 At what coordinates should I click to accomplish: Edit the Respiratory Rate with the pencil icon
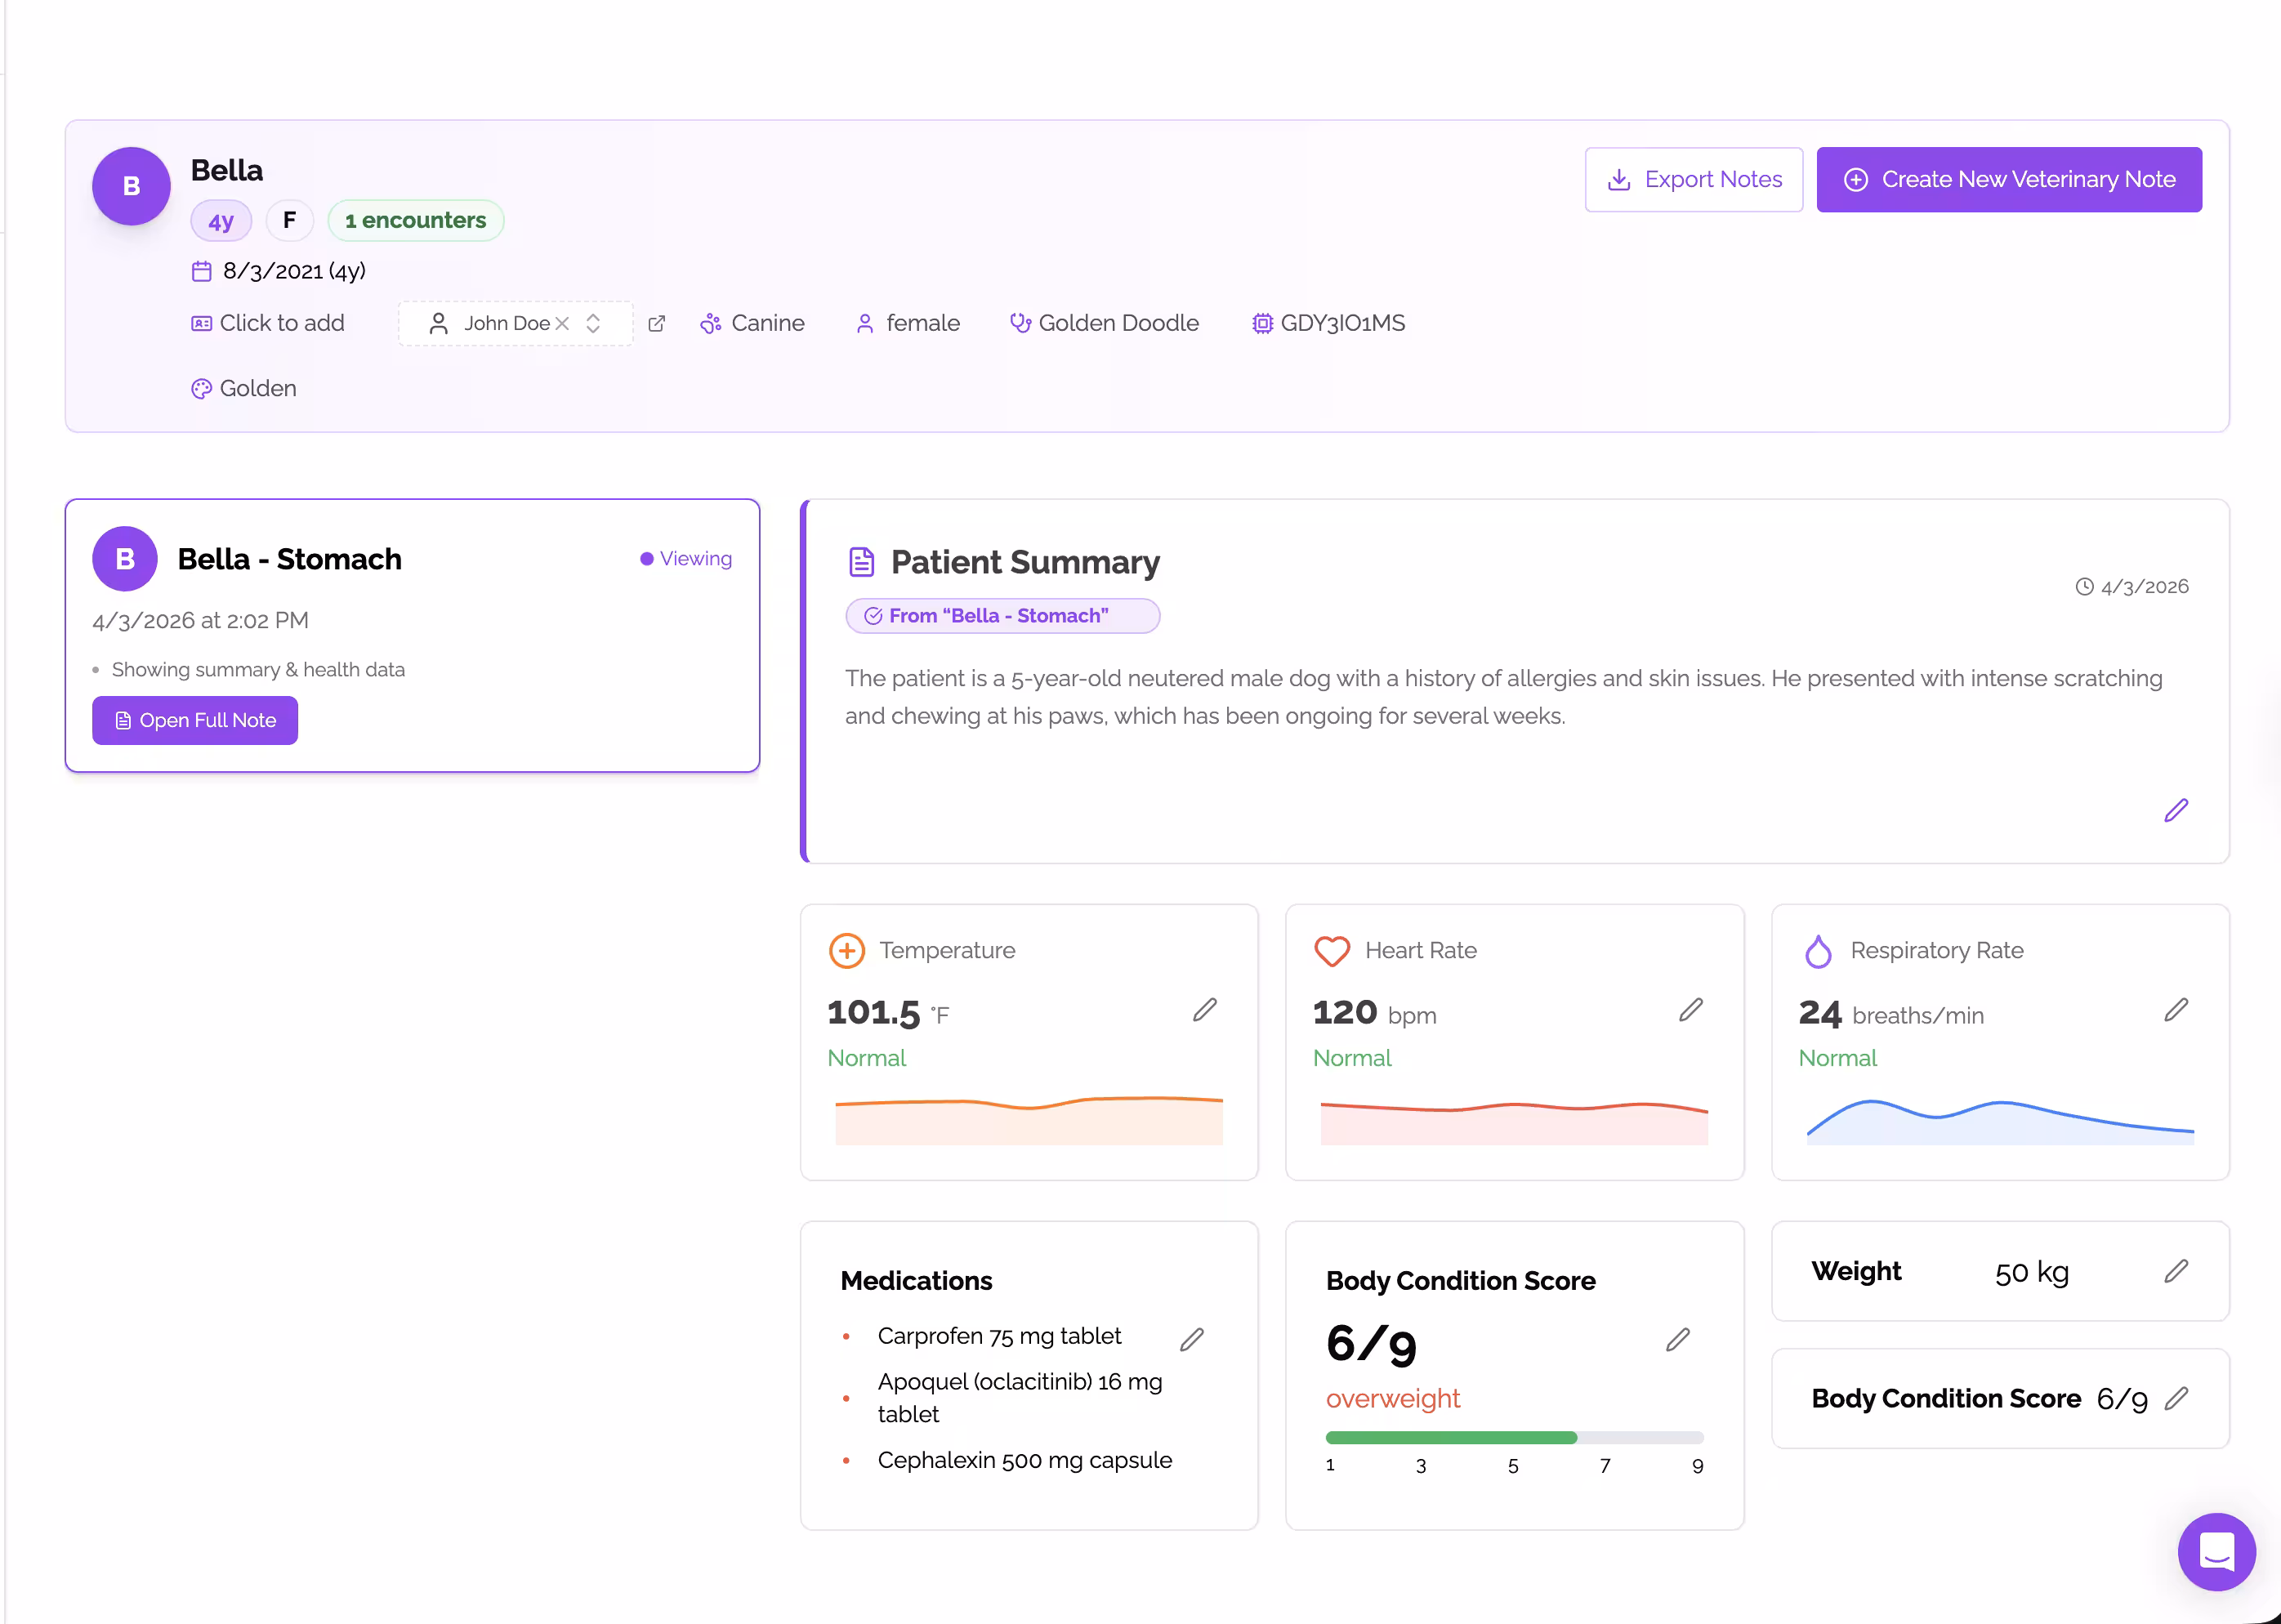(2176, 1011)
